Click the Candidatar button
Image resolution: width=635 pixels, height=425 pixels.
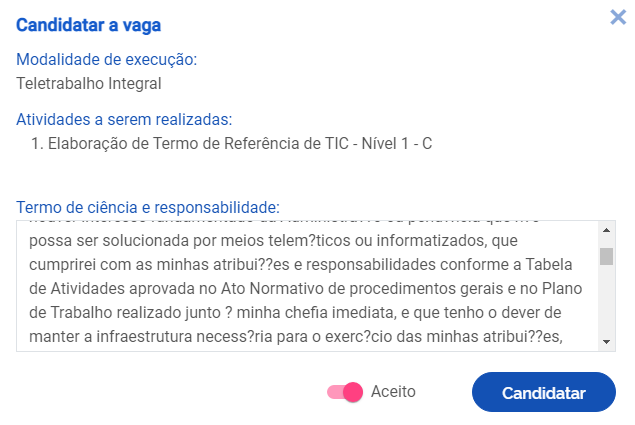point(544,393)
